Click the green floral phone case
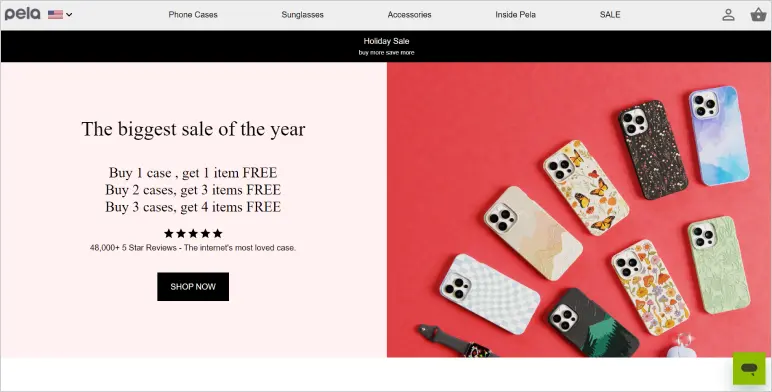Viewport: 772px width, 392px height. (x=719, y=265)
